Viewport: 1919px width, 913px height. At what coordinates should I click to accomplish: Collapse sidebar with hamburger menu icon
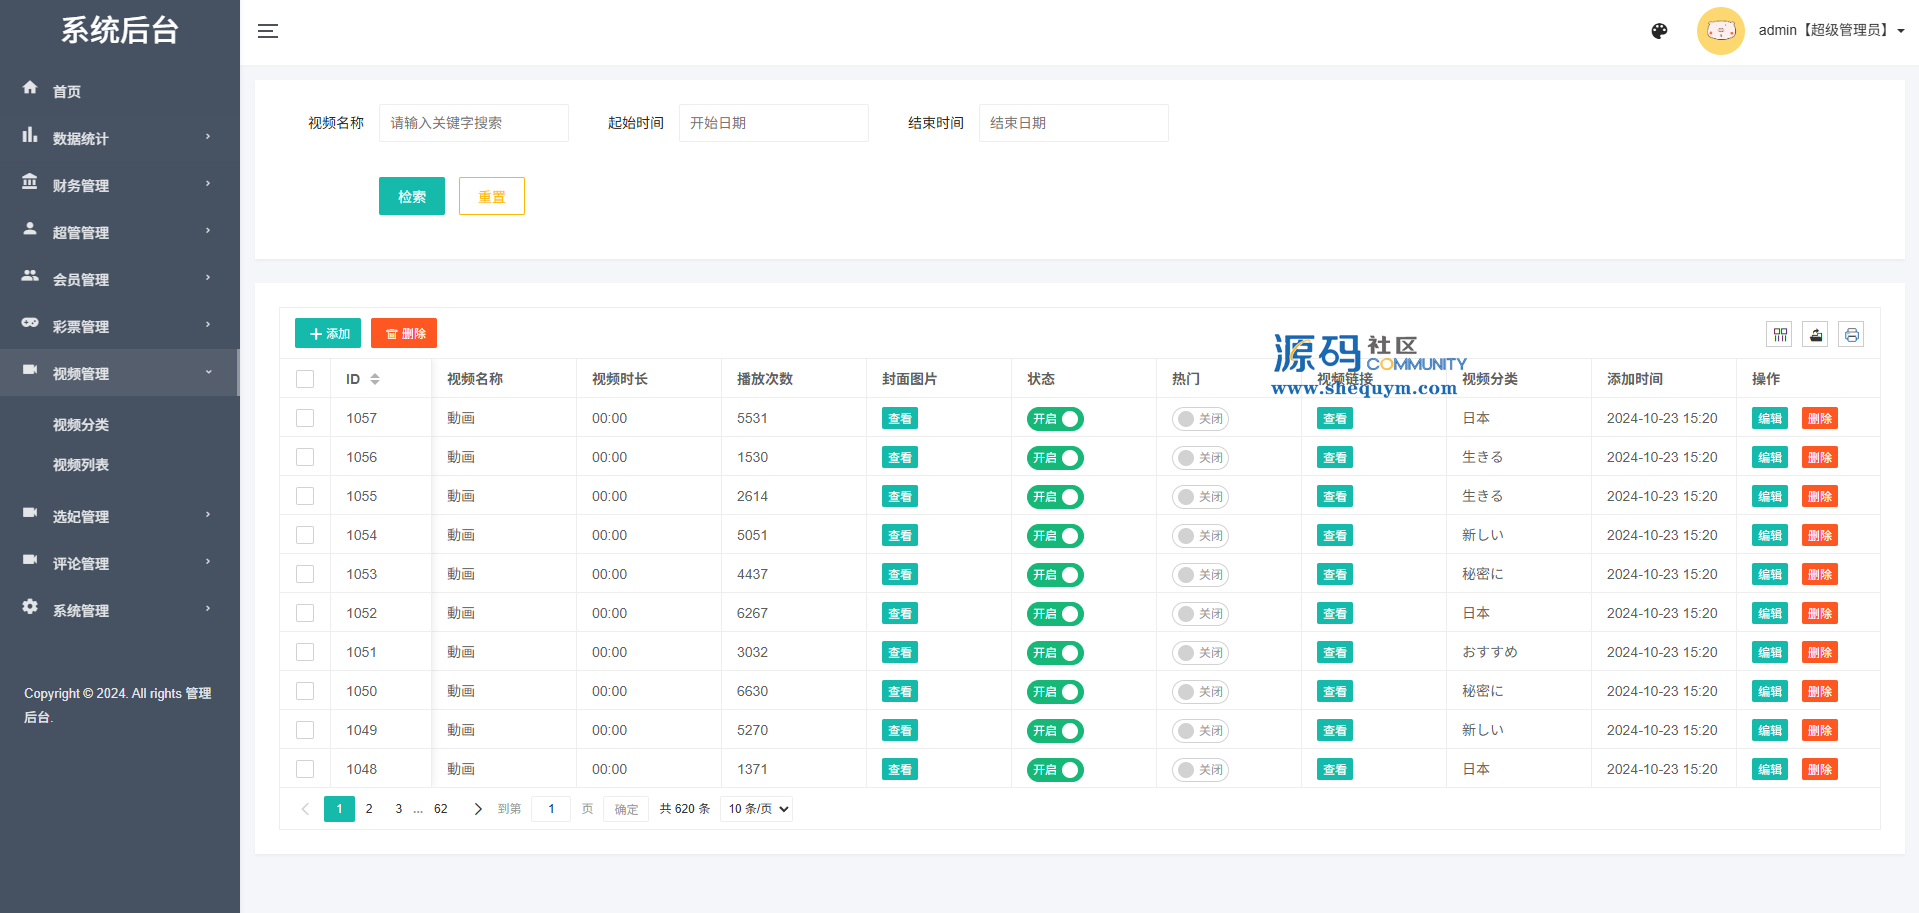268,31
